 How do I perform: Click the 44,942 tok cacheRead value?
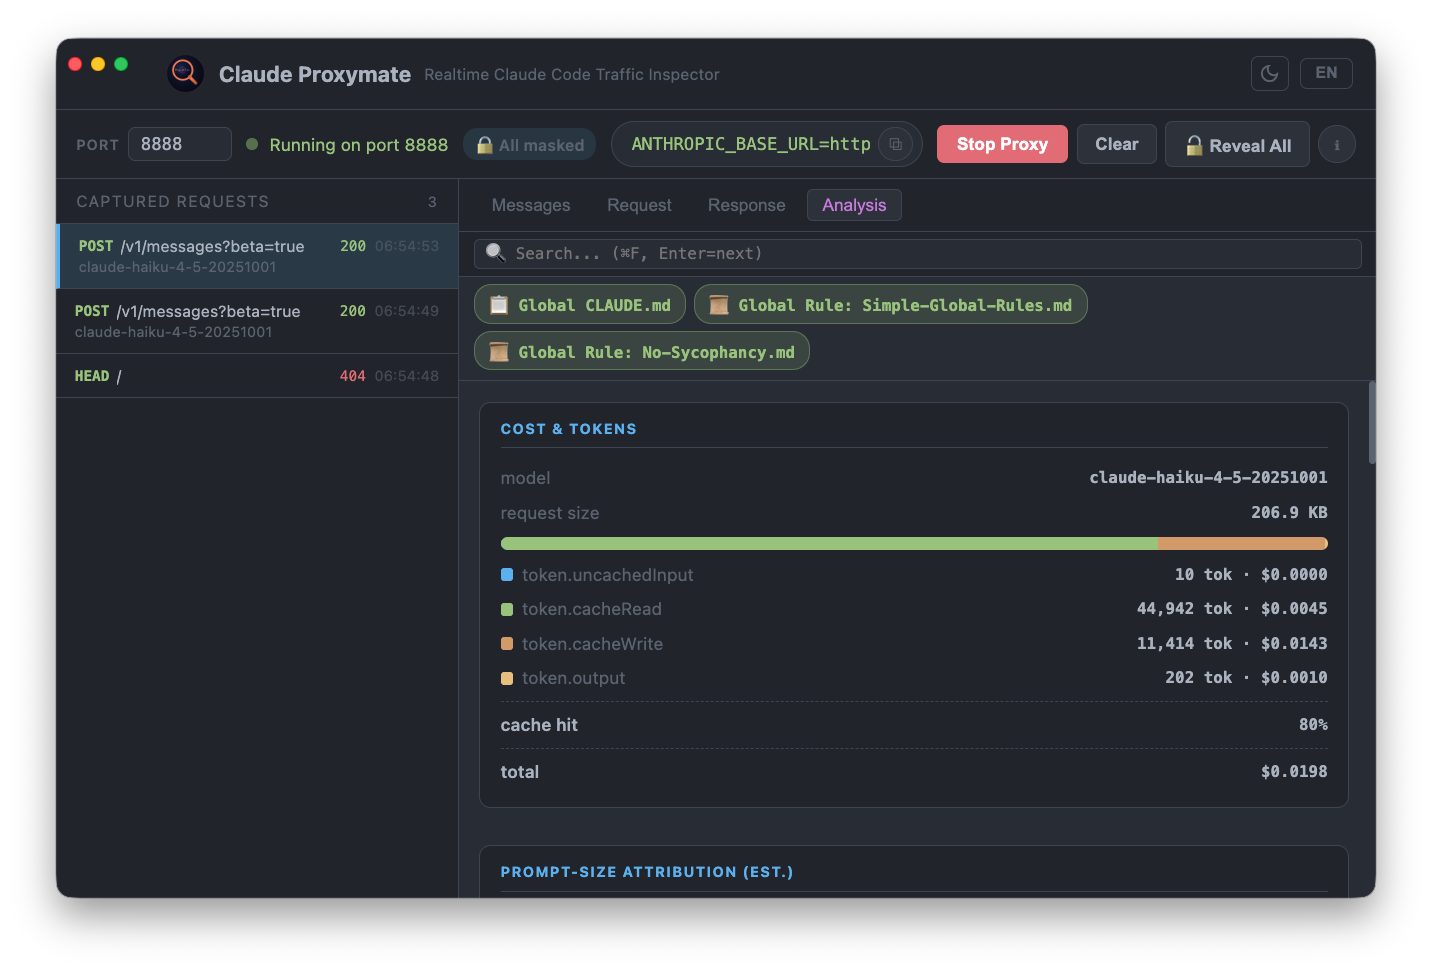(x=1184, y=609)
